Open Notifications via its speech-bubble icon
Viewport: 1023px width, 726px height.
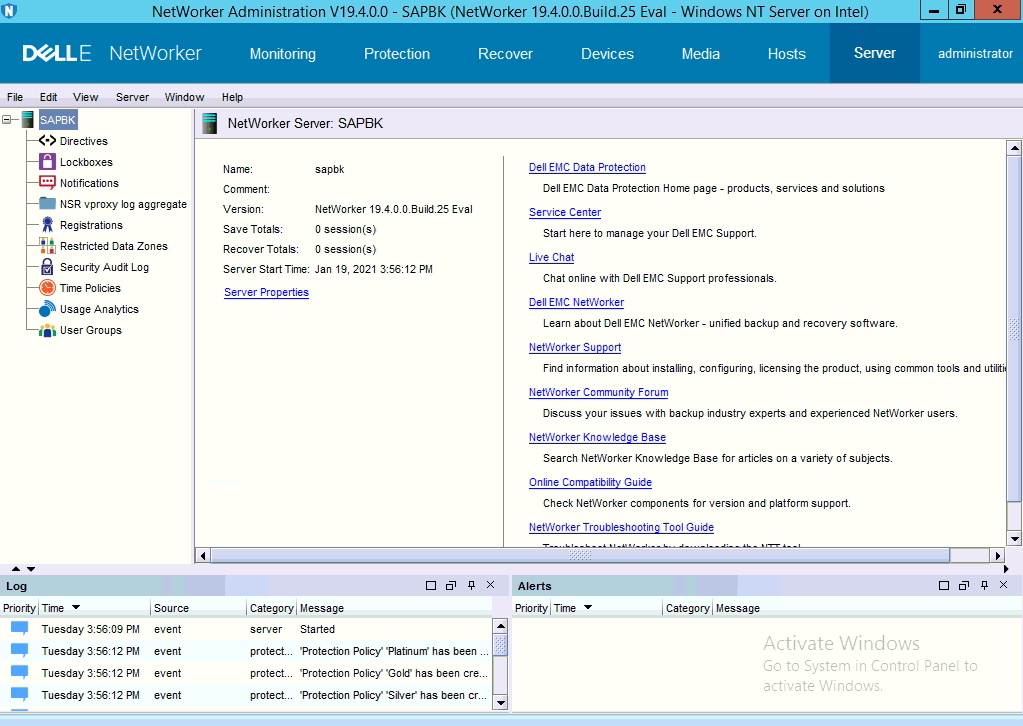click(x=47, y=183)
